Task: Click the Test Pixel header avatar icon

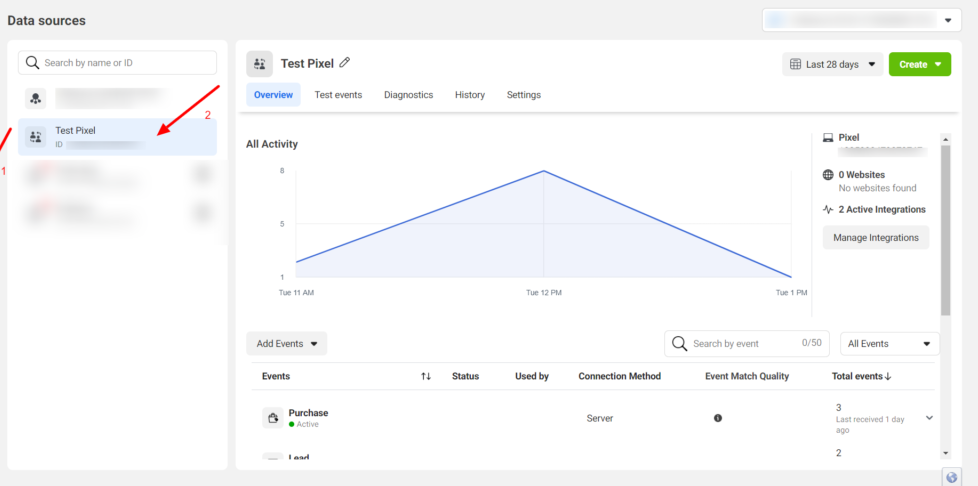Action: (x=259, y=64)
